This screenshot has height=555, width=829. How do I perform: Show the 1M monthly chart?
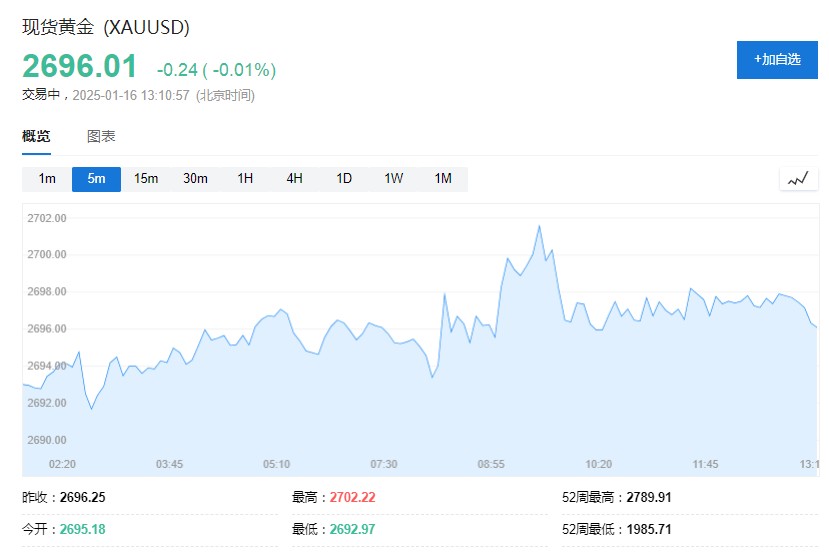pyautogui.click(x=443, y=179)
